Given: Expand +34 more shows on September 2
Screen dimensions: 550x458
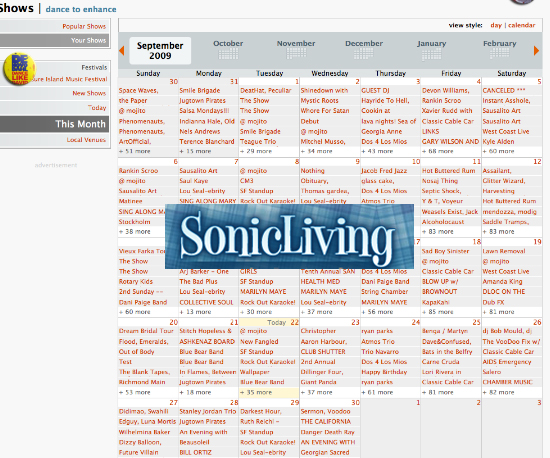Looking at the screenshot, I should pyautogui.click(x=317, y=151).
